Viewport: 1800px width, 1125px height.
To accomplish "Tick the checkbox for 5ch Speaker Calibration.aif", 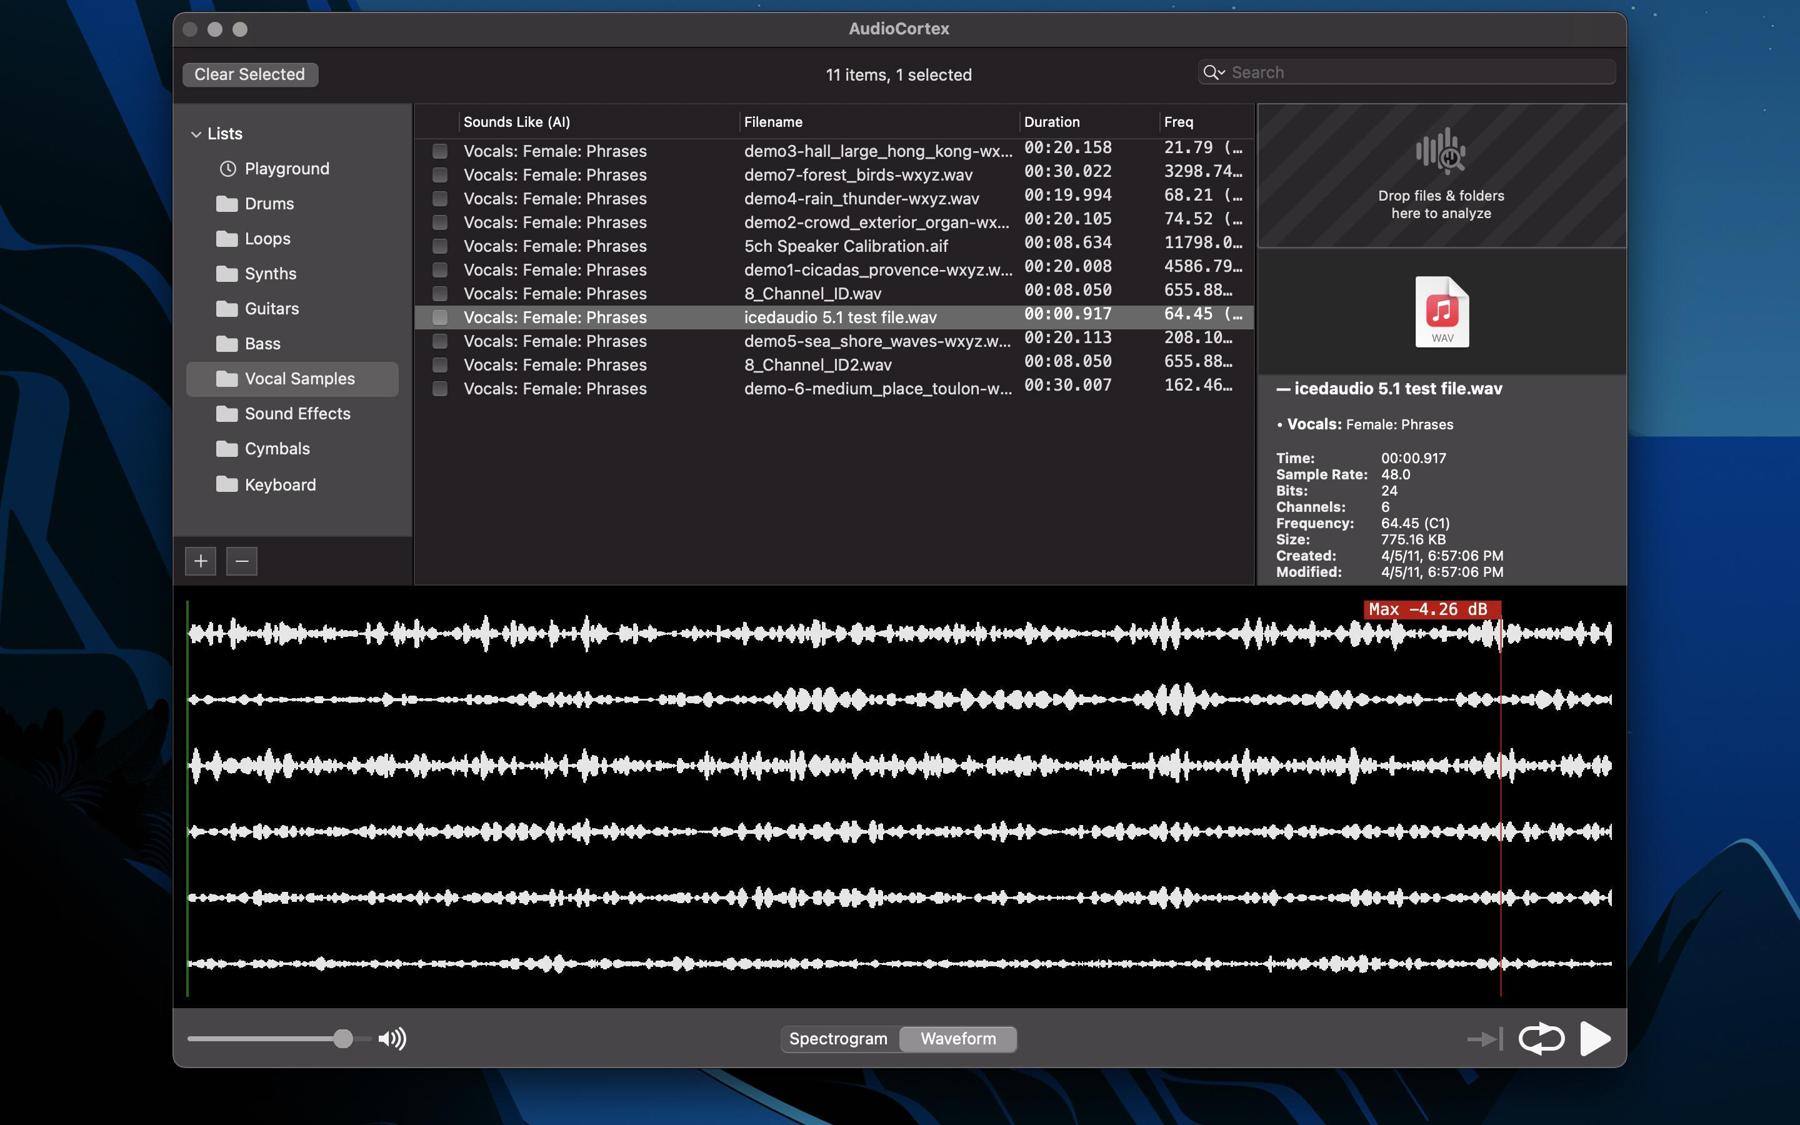I will (440, 246).
